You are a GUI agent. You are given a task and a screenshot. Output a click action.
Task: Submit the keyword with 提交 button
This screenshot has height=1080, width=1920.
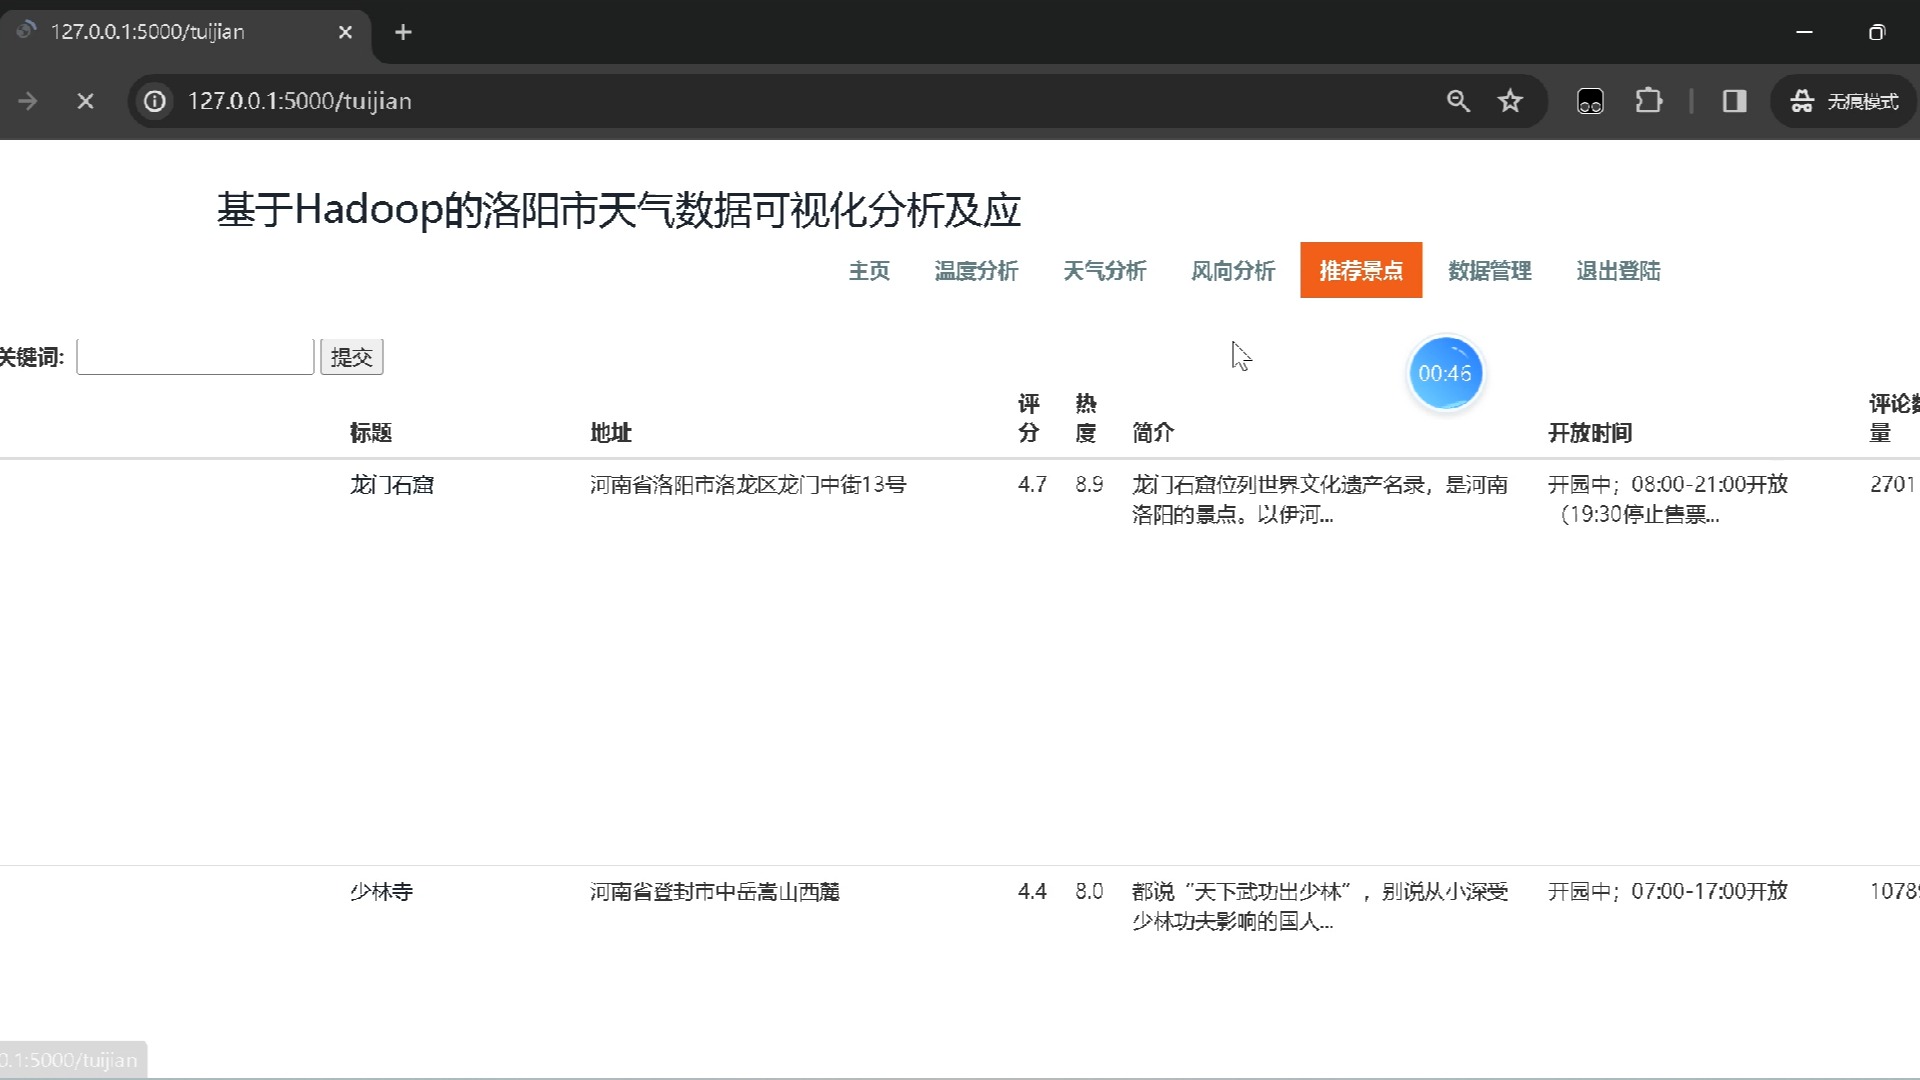tap(351, 357)
